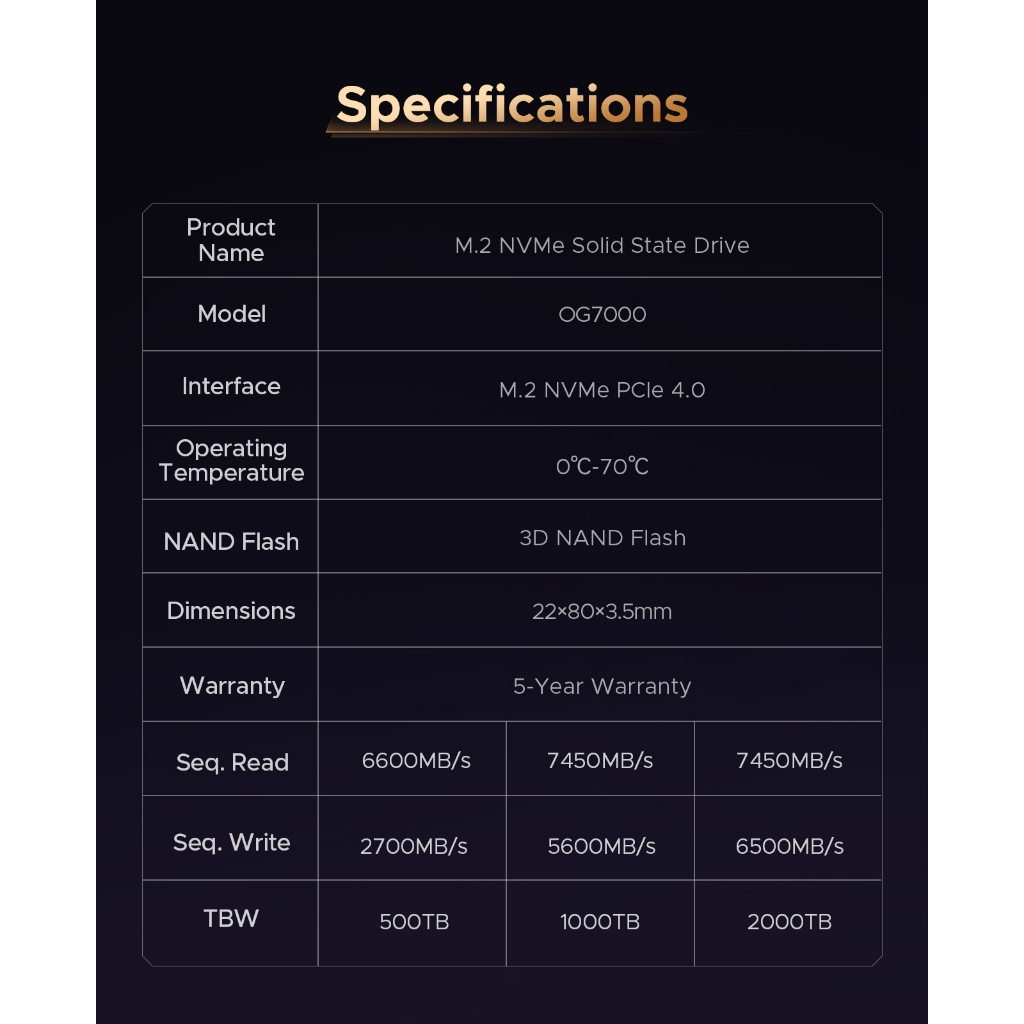Select the 2000TB endurance cell
The height and width of the screenshot is (1024, 1024).
(x=789, y=922)
